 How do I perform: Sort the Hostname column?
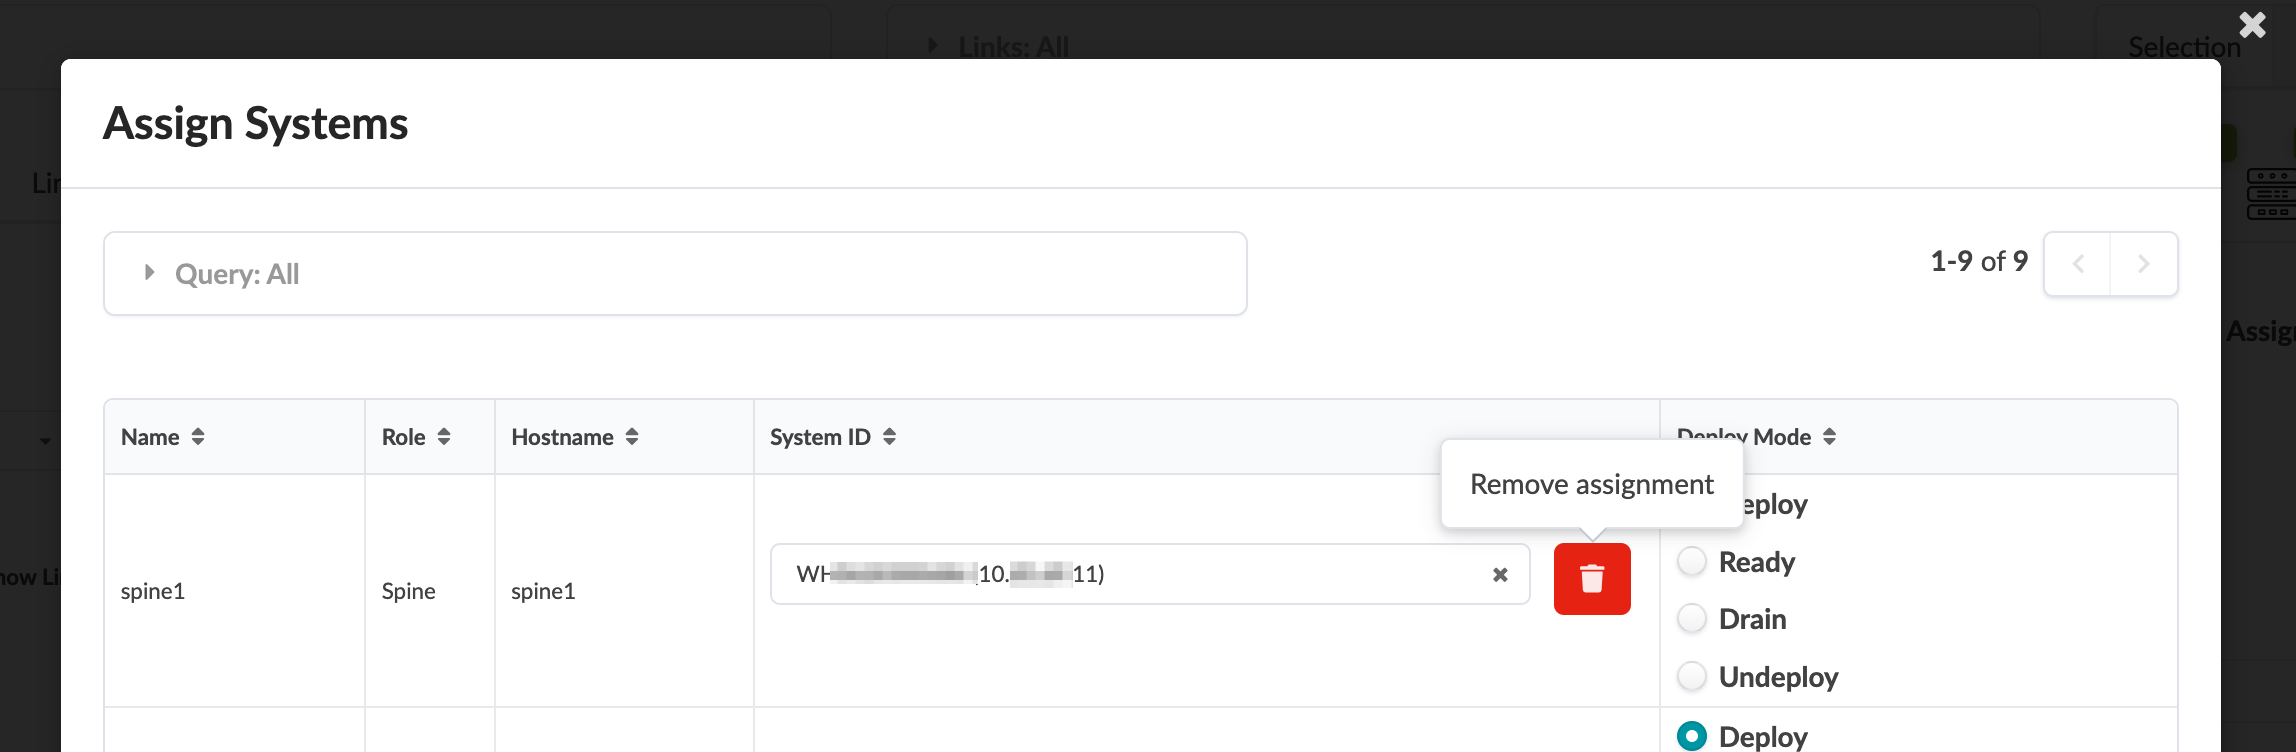[631, 436]
